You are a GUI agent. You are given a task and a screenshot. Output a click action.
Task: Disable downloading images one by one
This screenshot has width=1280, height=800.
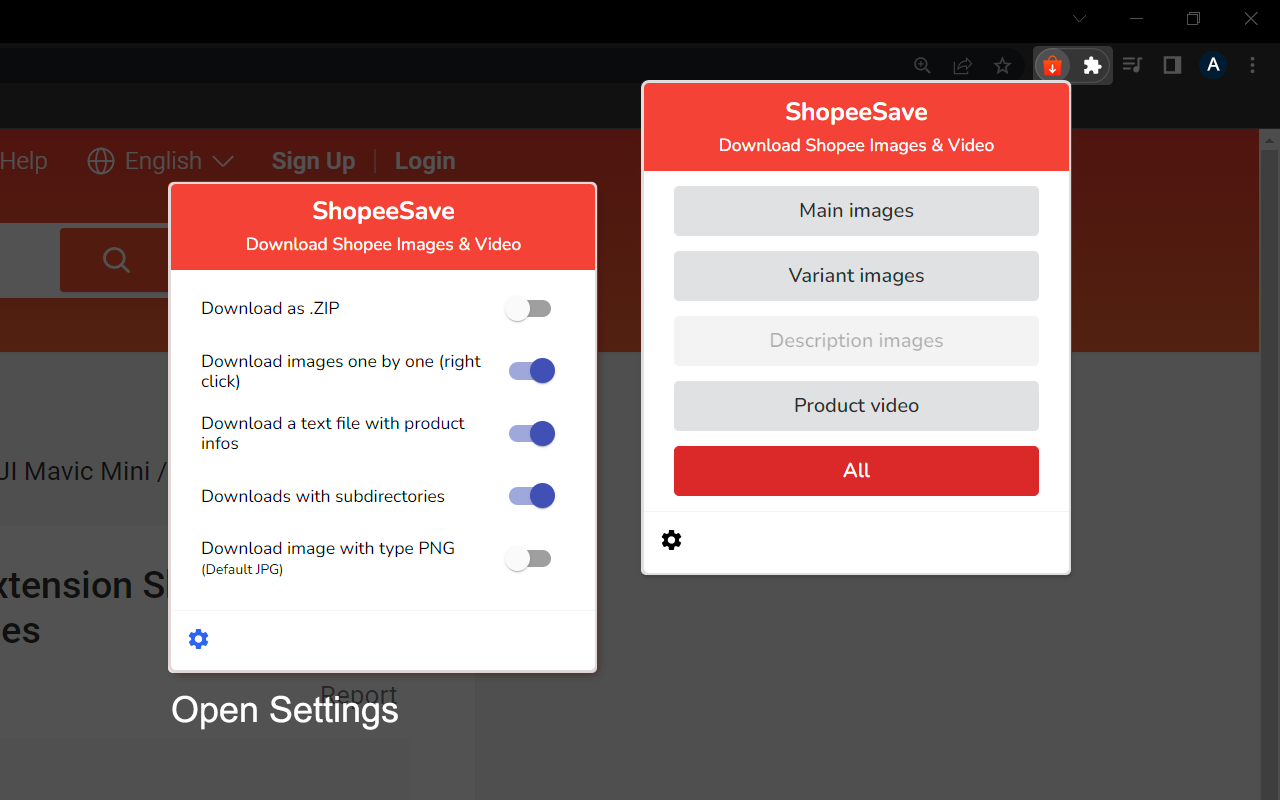[530, 370]
